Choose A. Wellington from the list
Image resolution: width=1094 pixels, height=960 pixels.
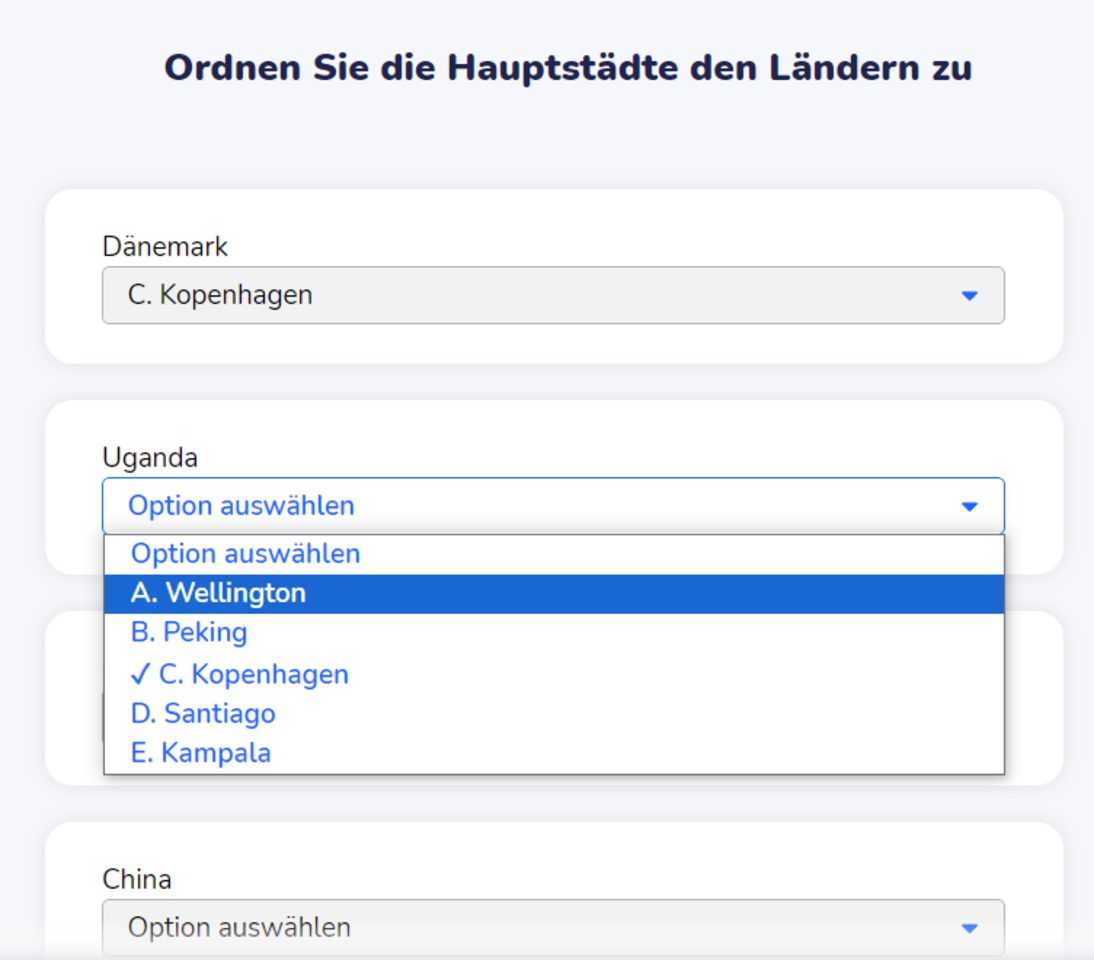coord(218,594)
